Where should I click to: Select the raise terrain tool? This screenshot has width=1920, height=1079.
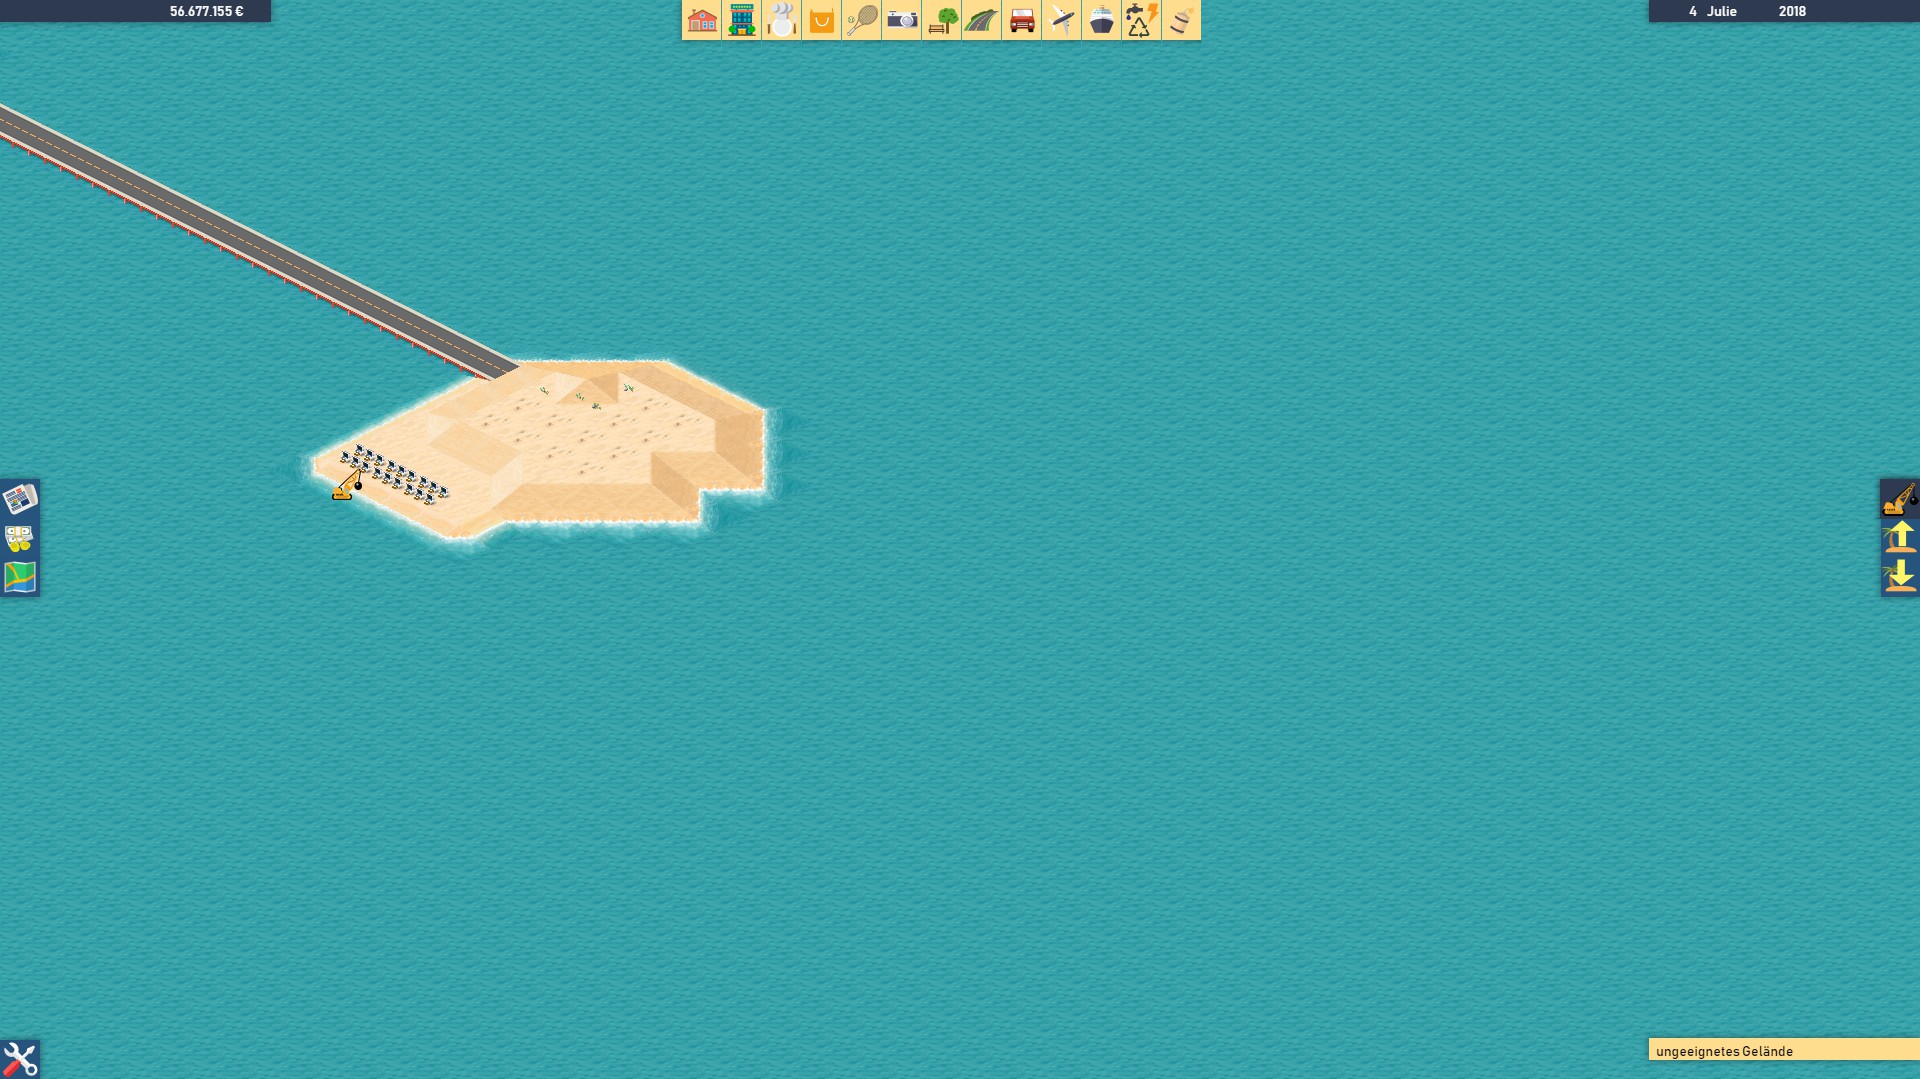coord(1901,535)
